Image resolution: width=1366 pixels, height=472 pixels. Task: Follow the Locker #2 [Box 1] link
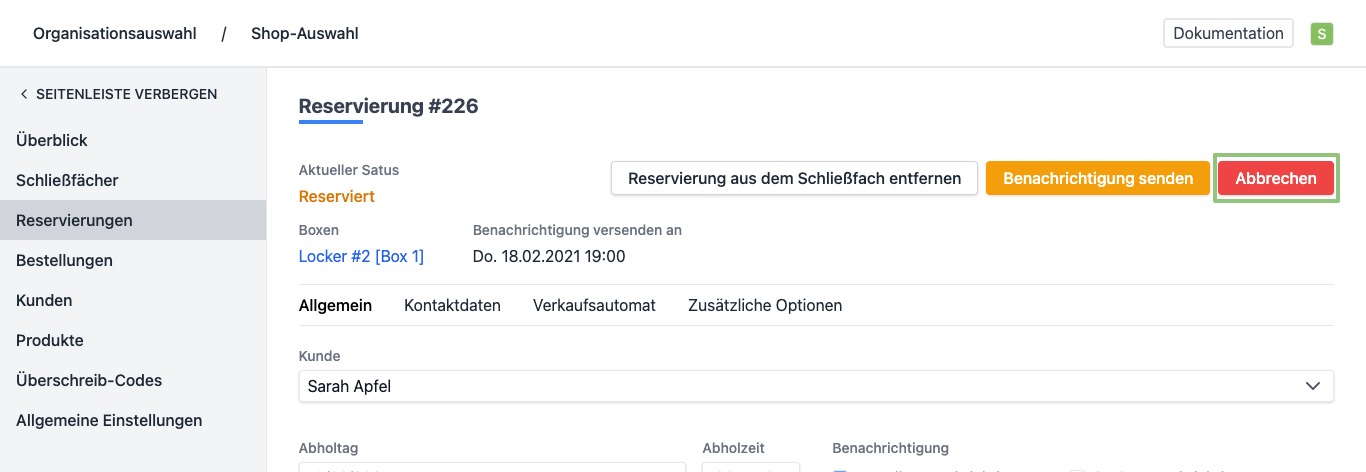click(361, 256)
